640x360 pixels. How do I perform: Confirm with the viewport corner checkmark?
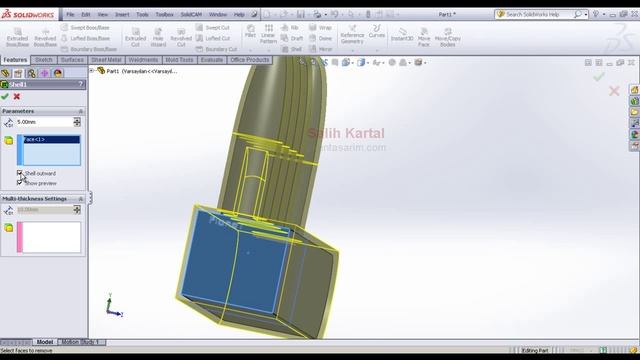pyautogui.click(x=599, y=76)
